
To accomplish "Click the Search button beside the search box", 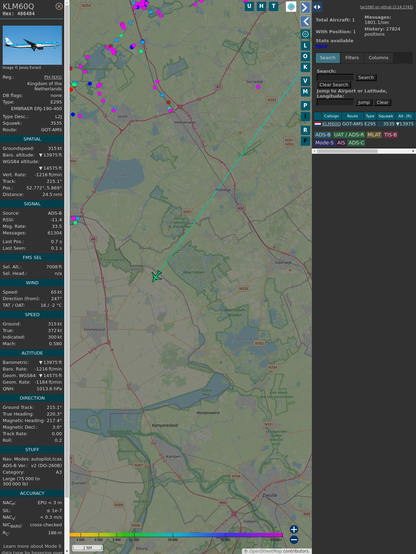I will click(x=366, y=77).
